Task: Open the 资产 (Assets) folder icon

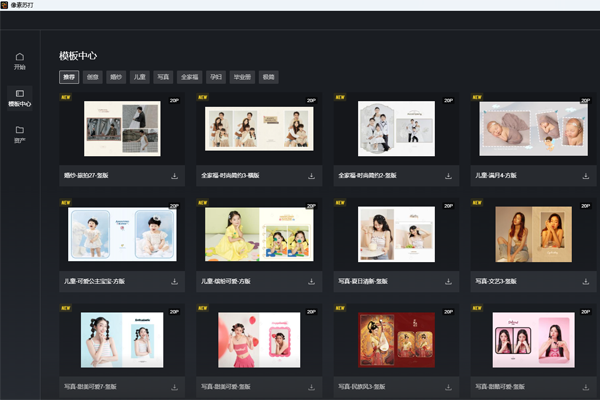Action: [x=20, y=132]
